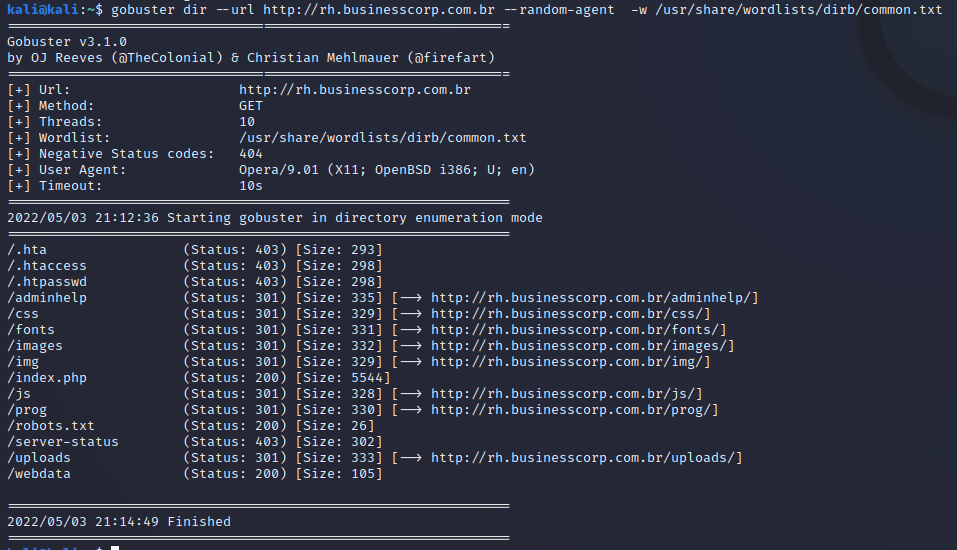957x550 pixels.
Task: Select the /.htpasswd result entry
Action: [47, 282]
